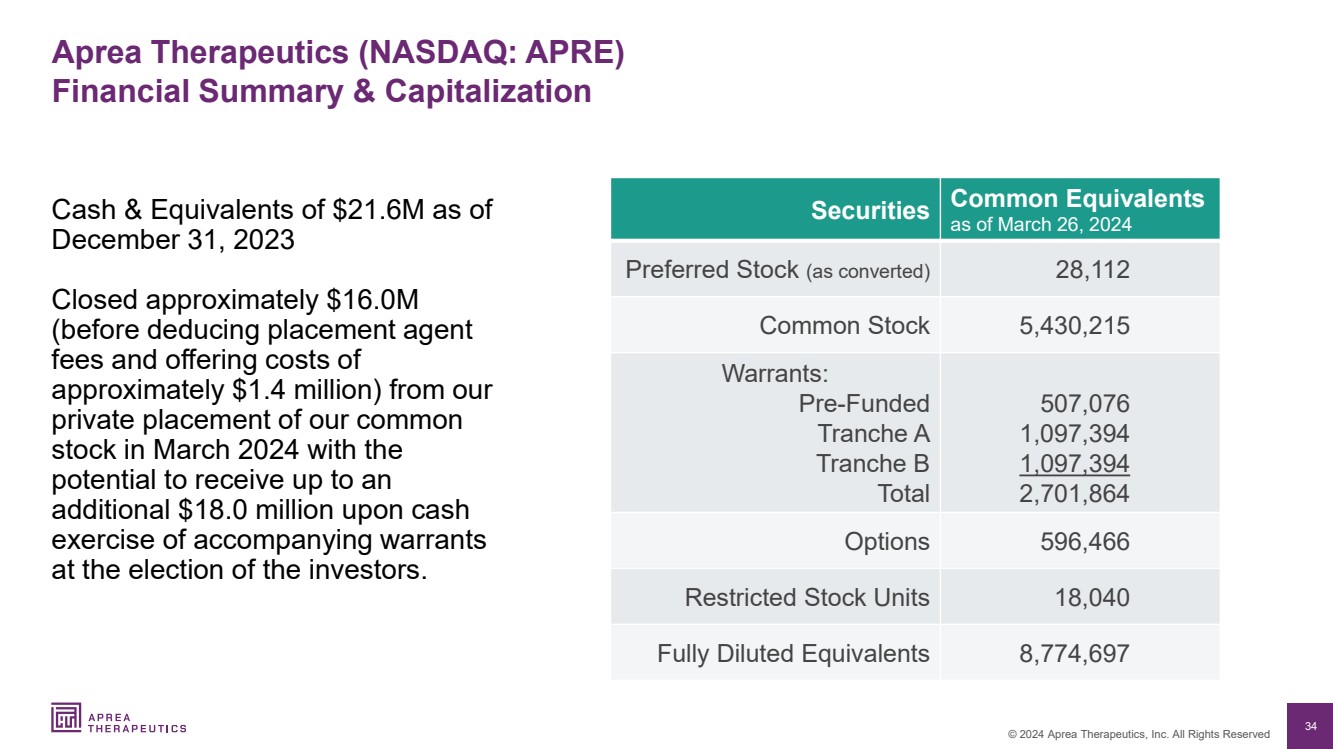The height and width of the screenshot is (749, 1333).
Task: Click the Aprea Therapeutics logo icon
Action: 66,718
